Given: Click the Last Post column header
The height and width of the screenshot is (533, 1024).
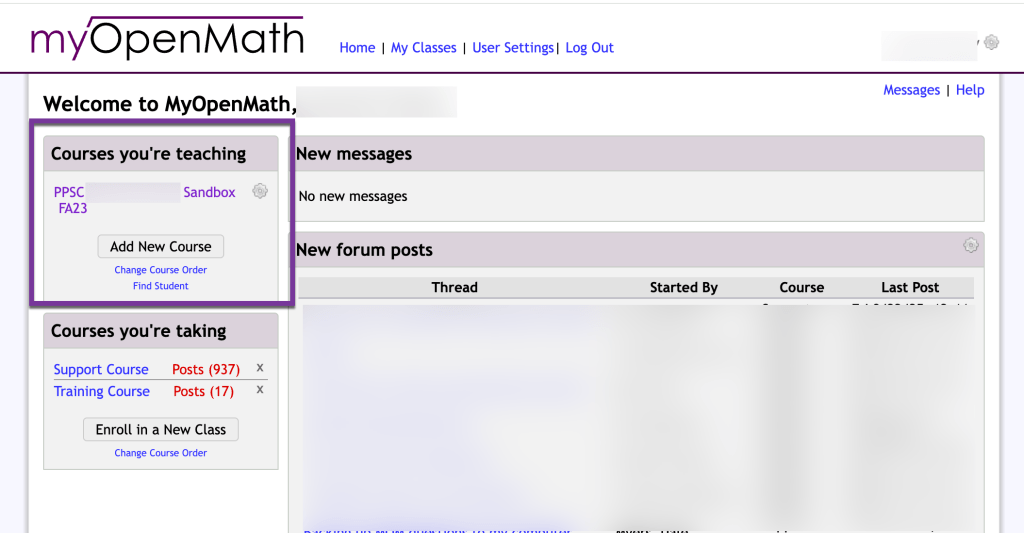Looking at the screenshot, I should tap(910, 287).
